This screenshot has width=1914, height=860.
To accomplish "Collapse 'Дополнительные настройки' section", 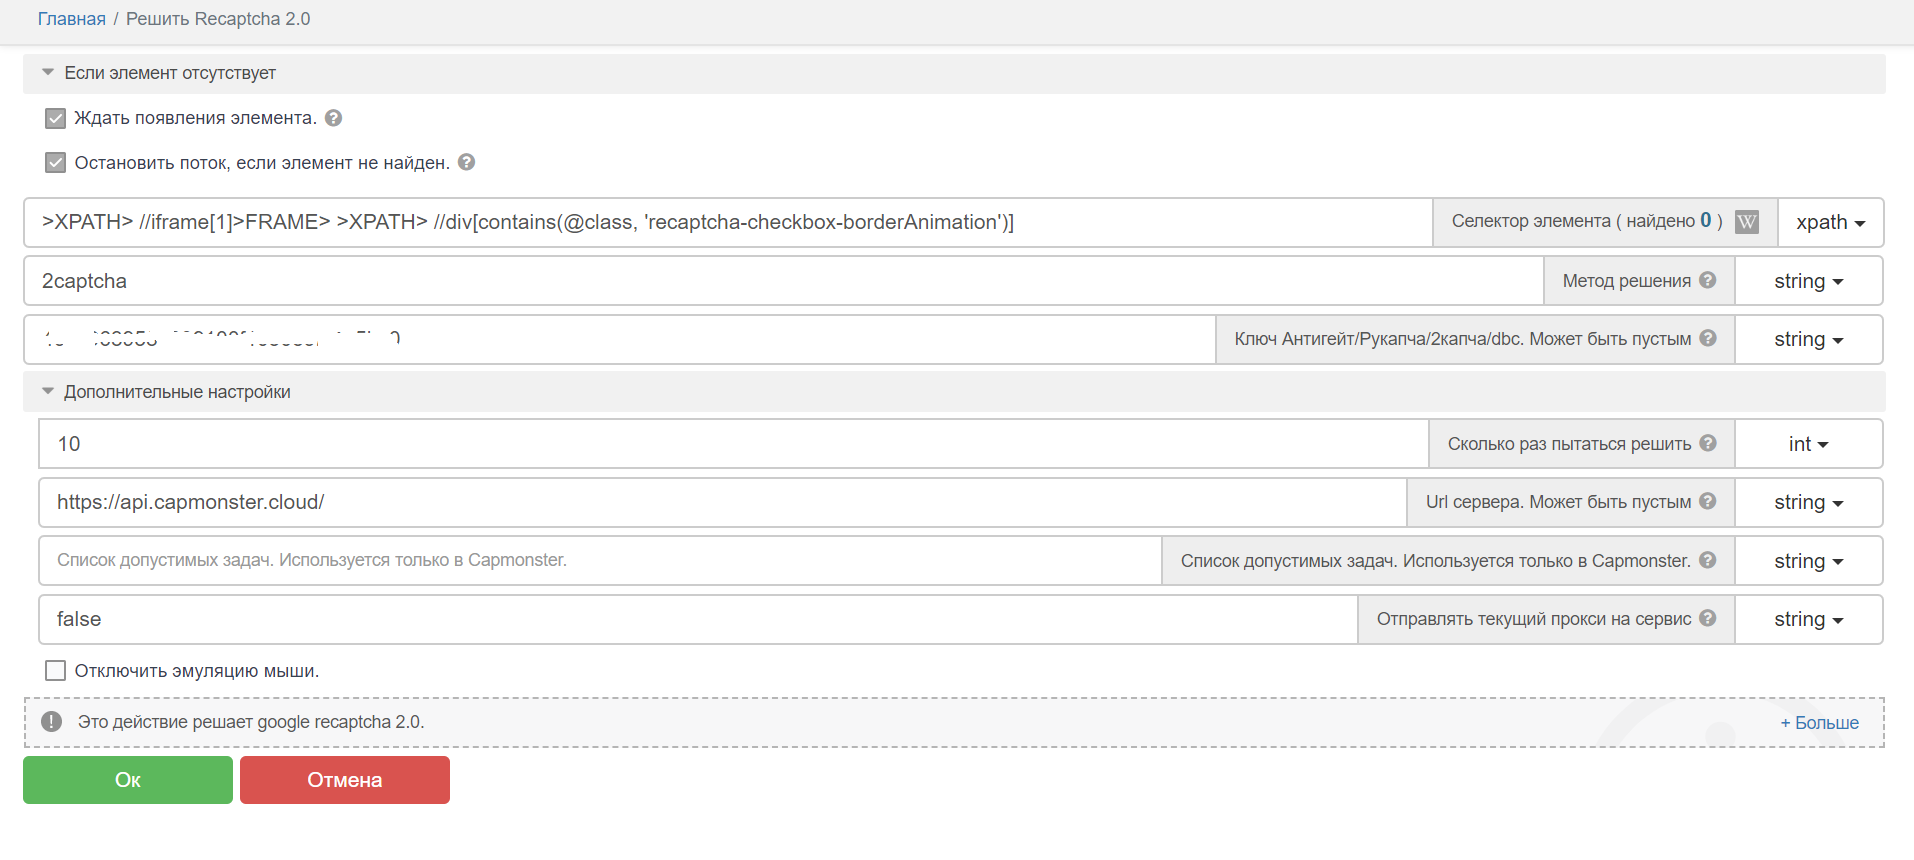I will (x=48, y=392).
